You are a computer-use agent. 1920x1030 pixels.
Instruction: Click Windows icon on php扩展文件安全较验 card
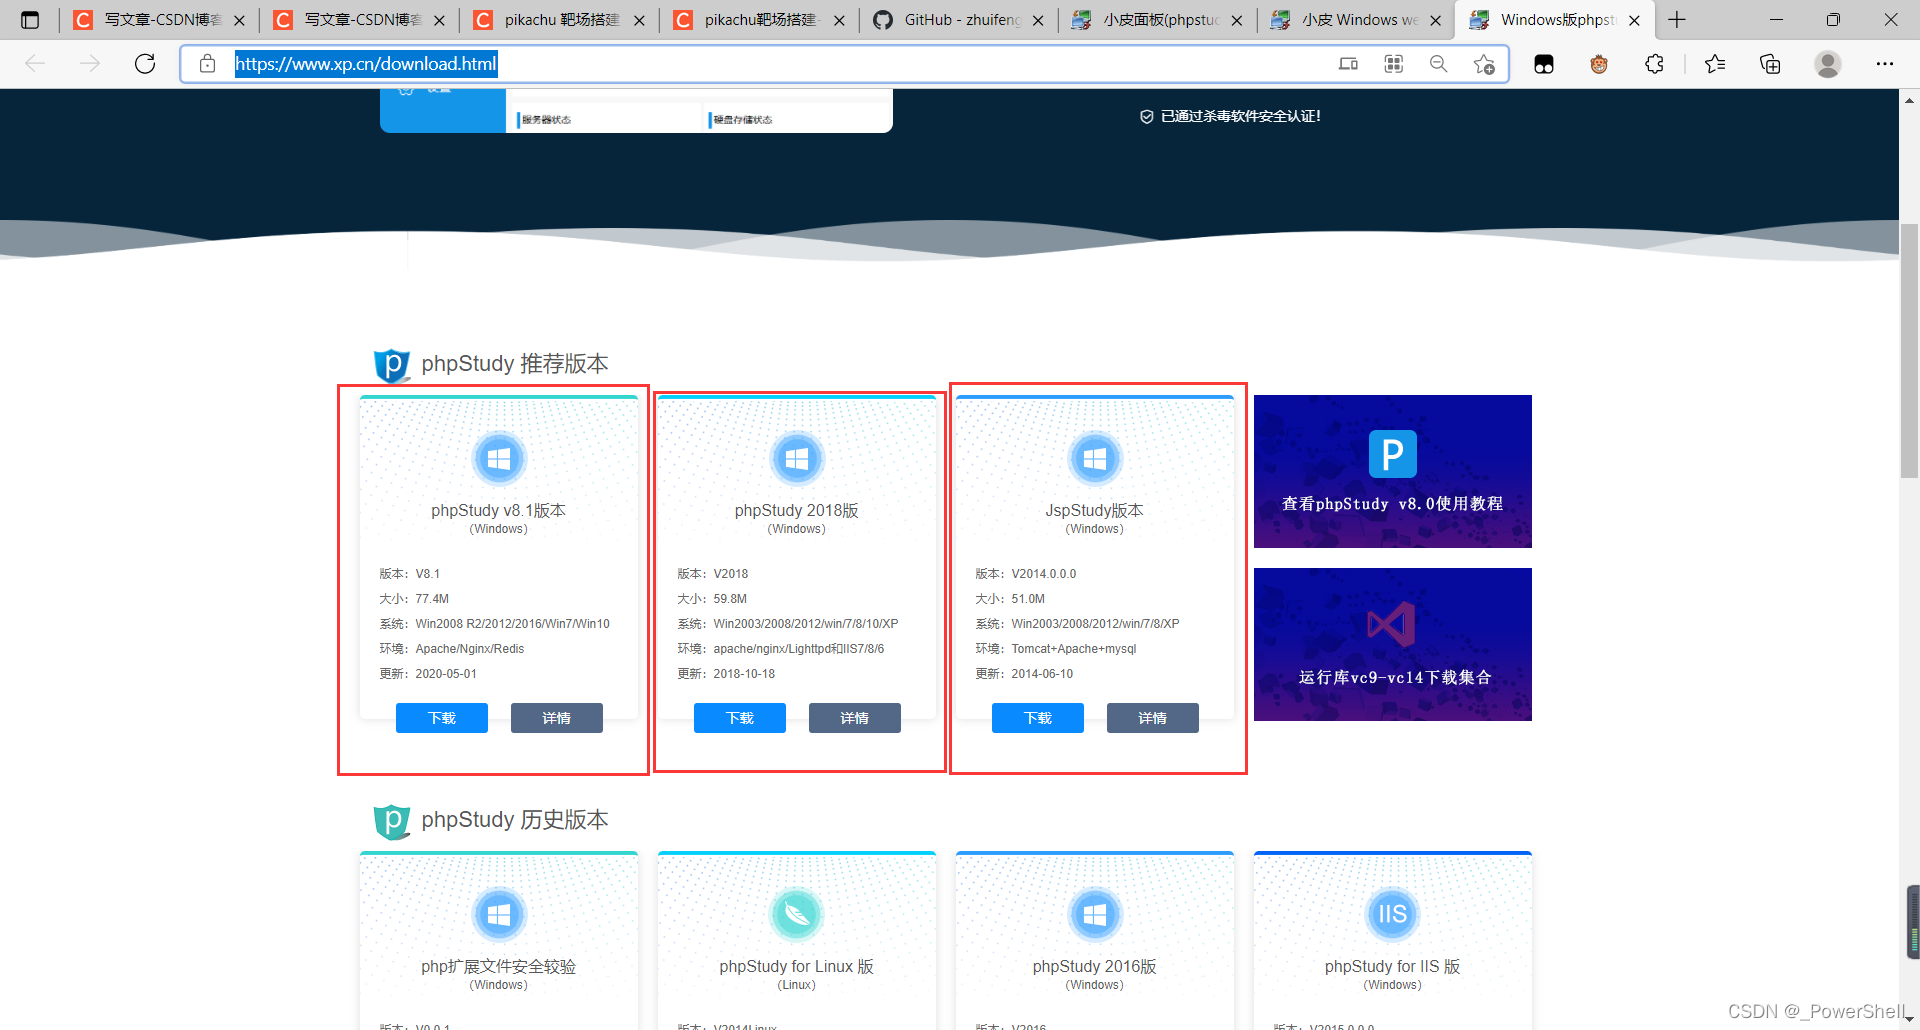[x=499, y=914]
